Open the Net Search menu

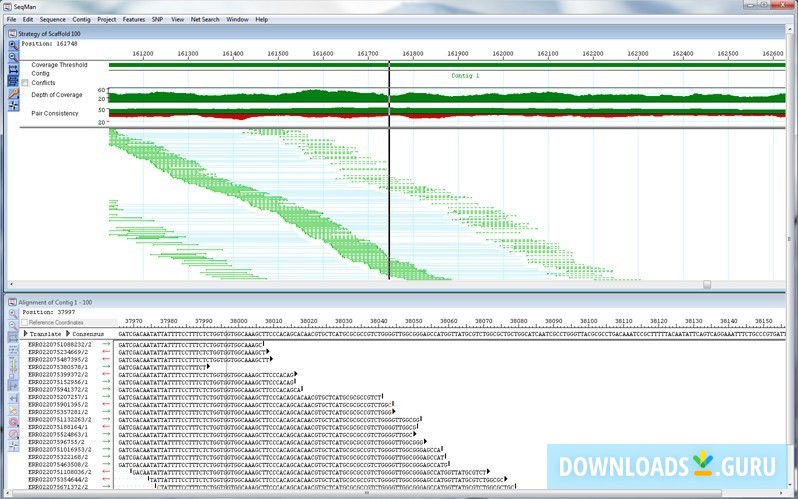pos(205,19)
